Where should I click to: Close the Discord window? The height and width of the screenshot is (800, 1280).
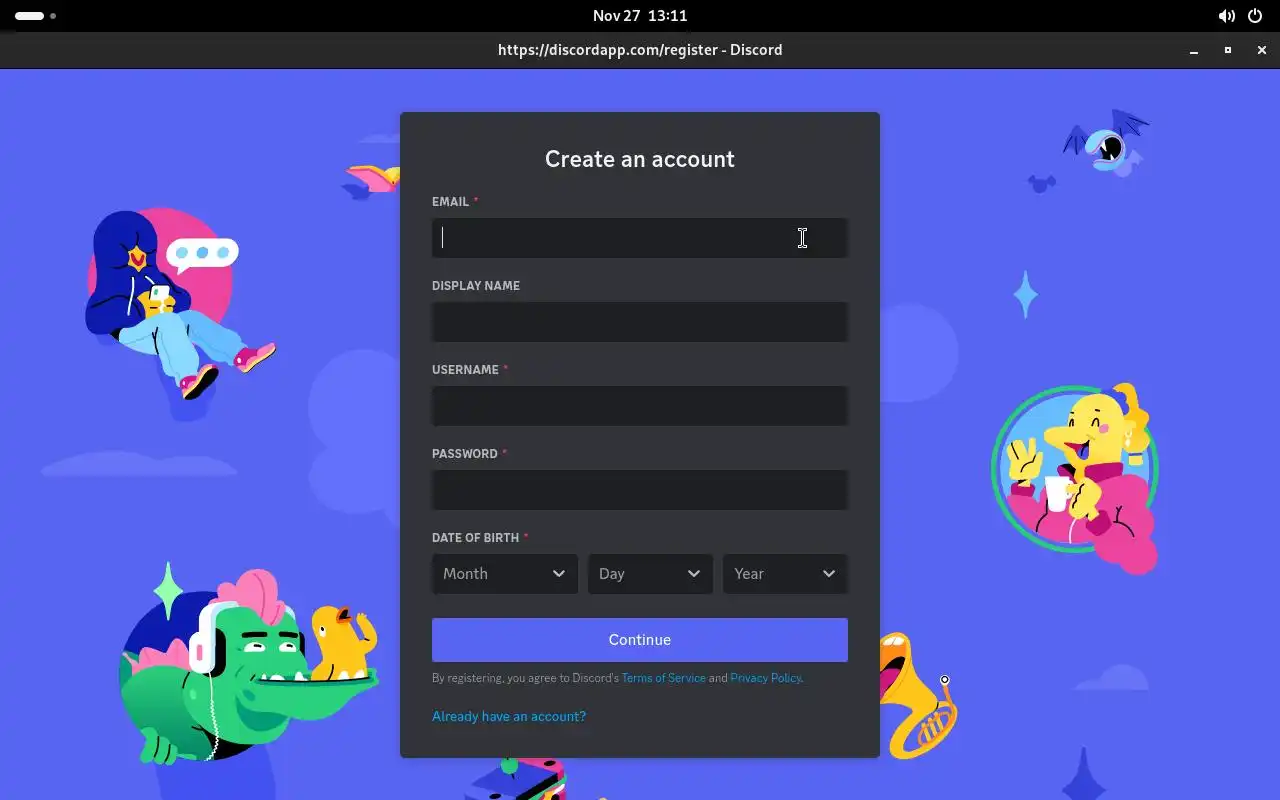(x=1262, y=50)
